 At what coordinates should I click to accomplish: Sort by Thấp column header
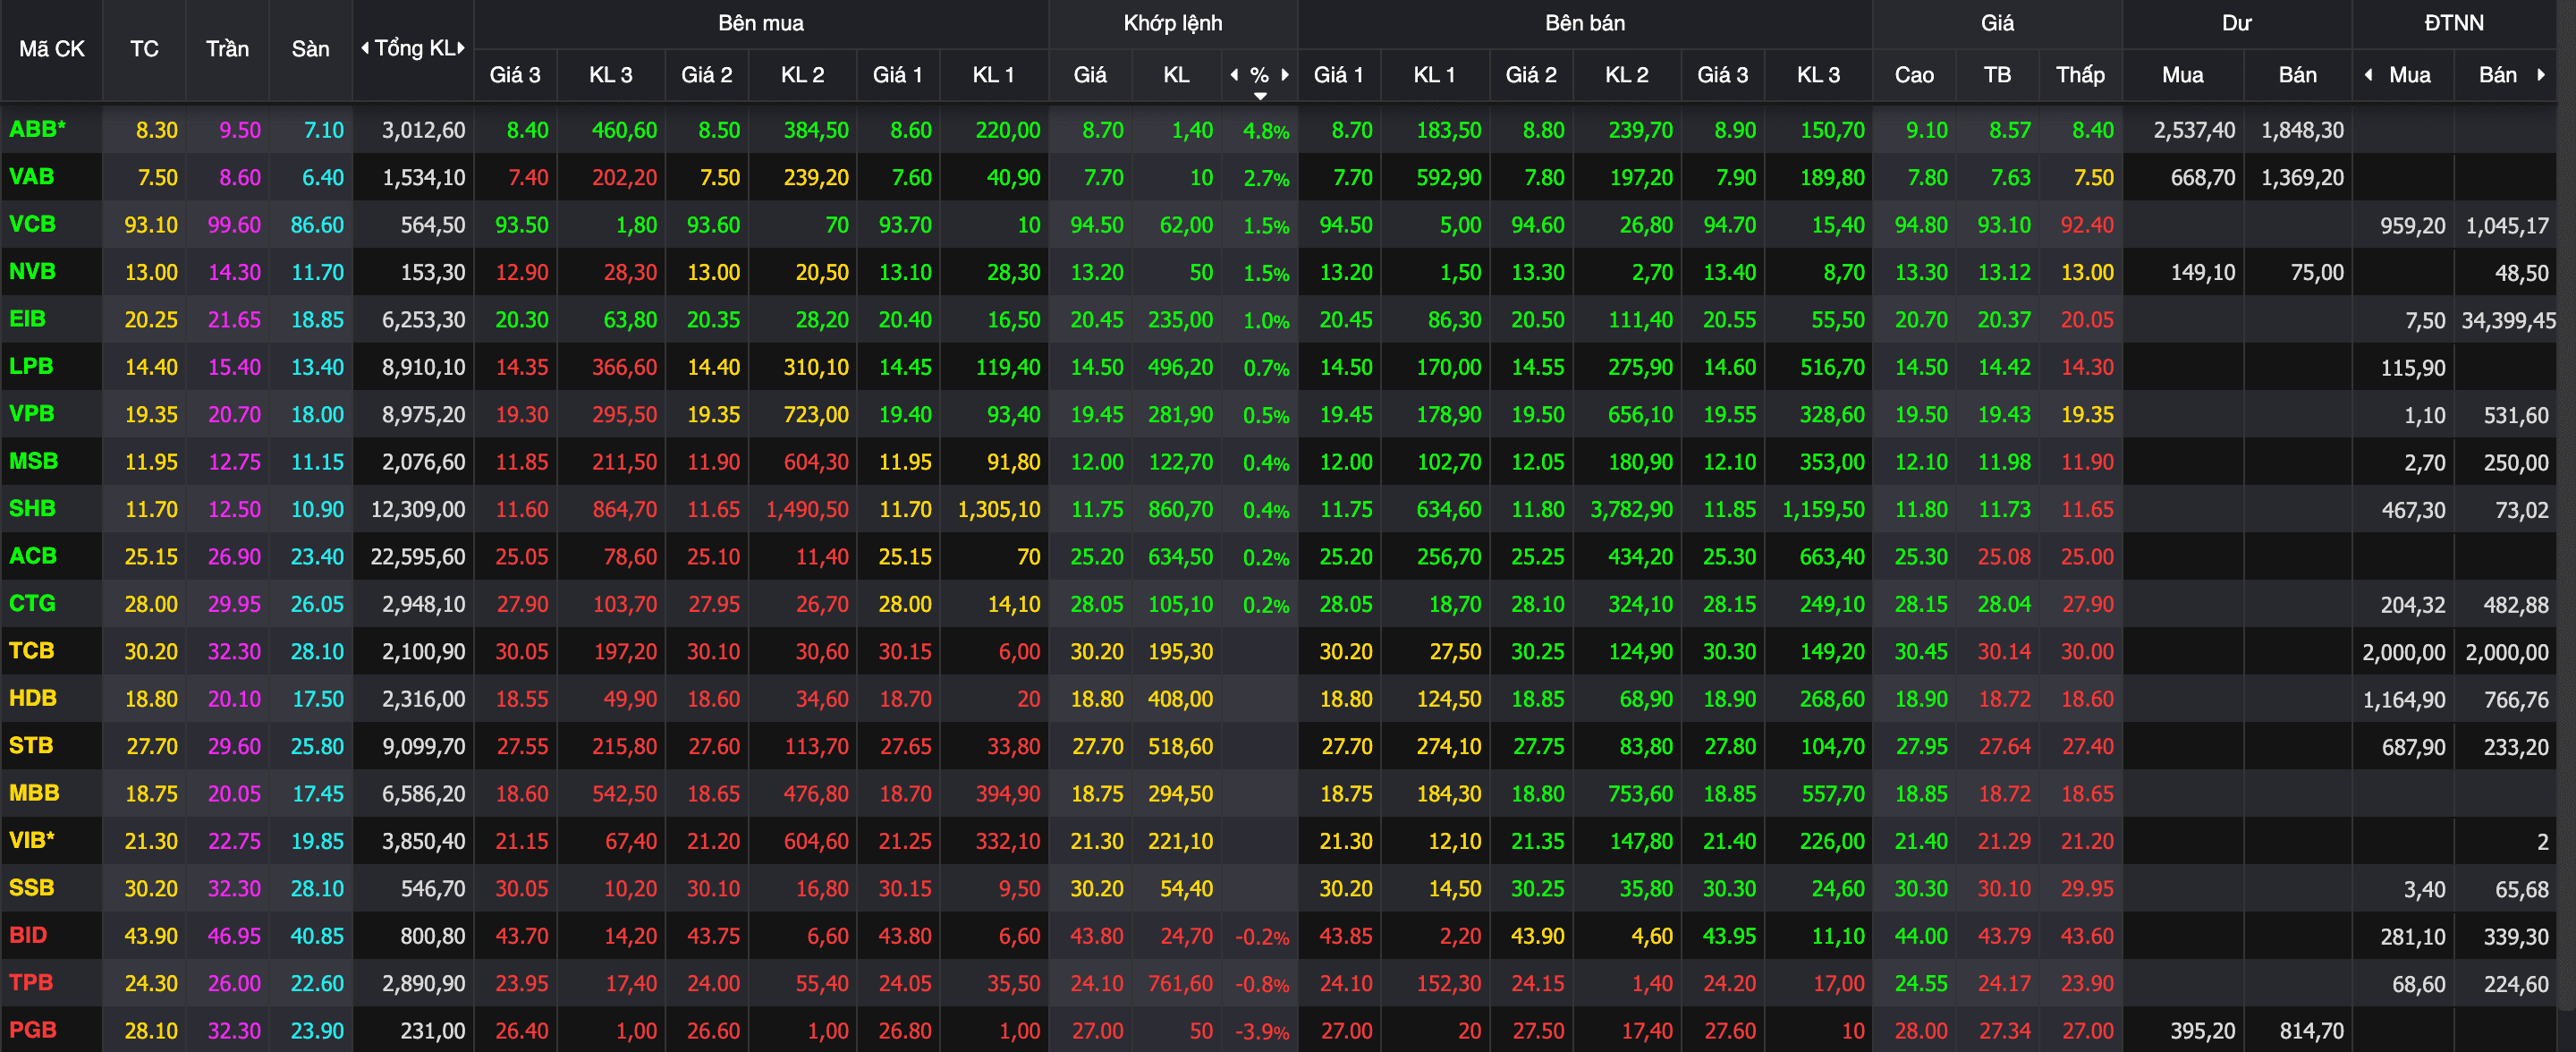click(2080, 75)
